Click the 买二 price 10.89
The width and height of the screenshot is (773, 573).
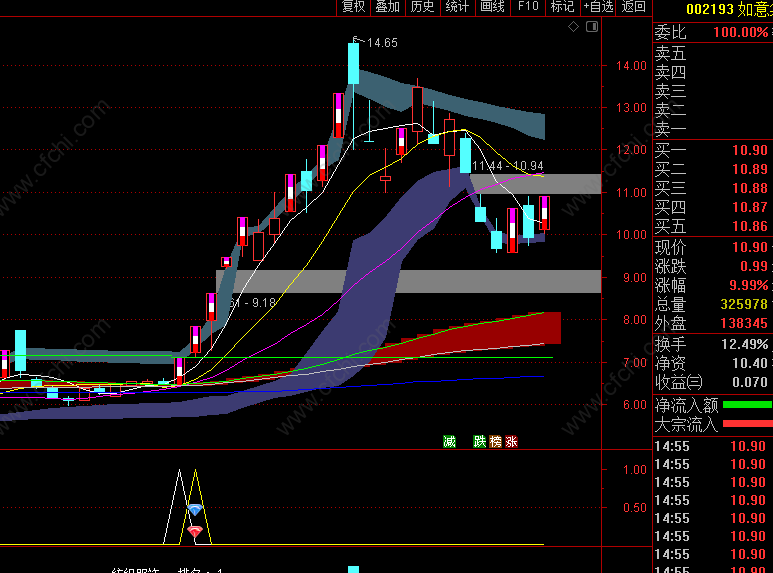[750, 169]
